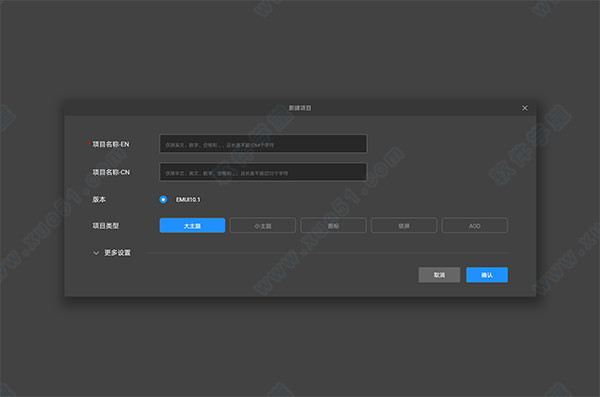
Task: Choose the 大主题 project type
Action: coord(192,225)
